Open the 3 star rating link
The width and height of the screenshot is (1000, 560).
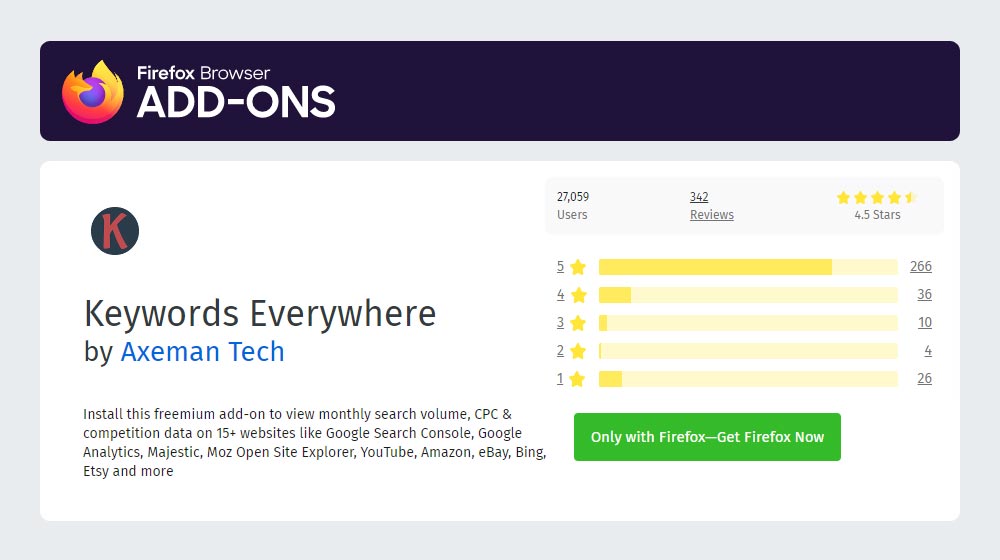[560, 323]
